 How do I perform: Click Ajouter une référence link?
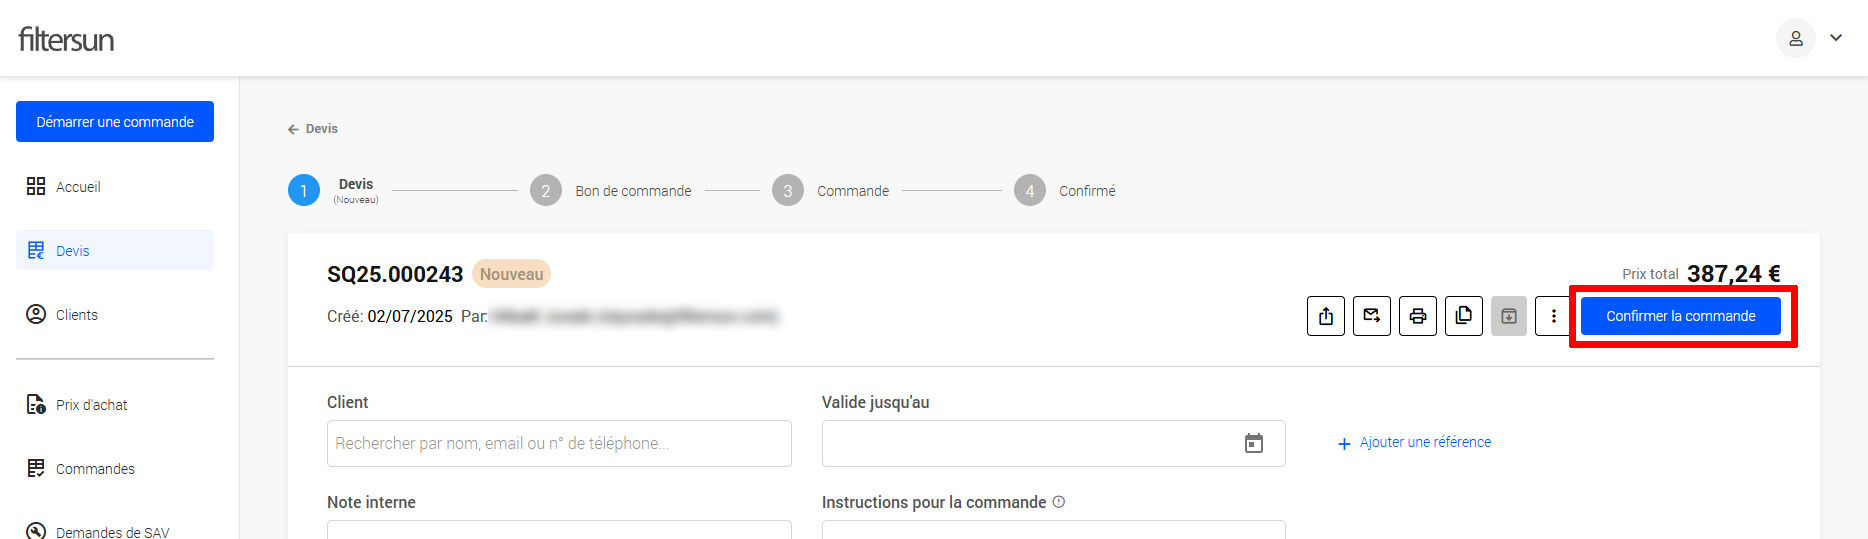tap(1424, 442)
